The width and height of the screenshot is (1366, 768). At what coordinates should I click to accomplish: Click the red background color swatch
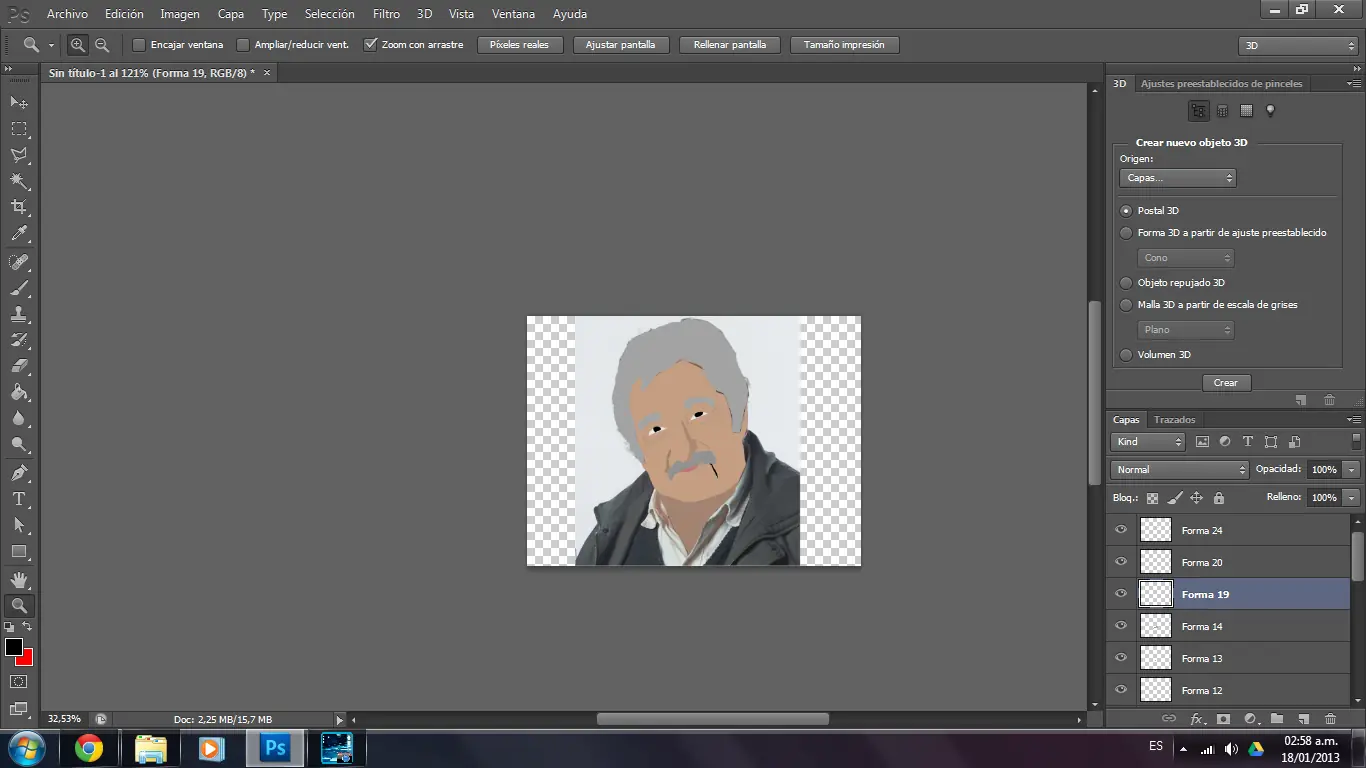27,659
